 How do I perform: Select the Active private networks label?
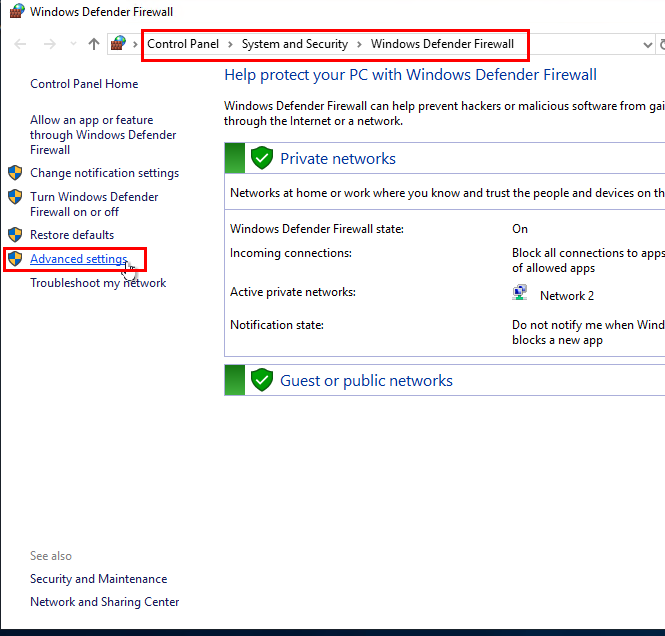[293, 292]
